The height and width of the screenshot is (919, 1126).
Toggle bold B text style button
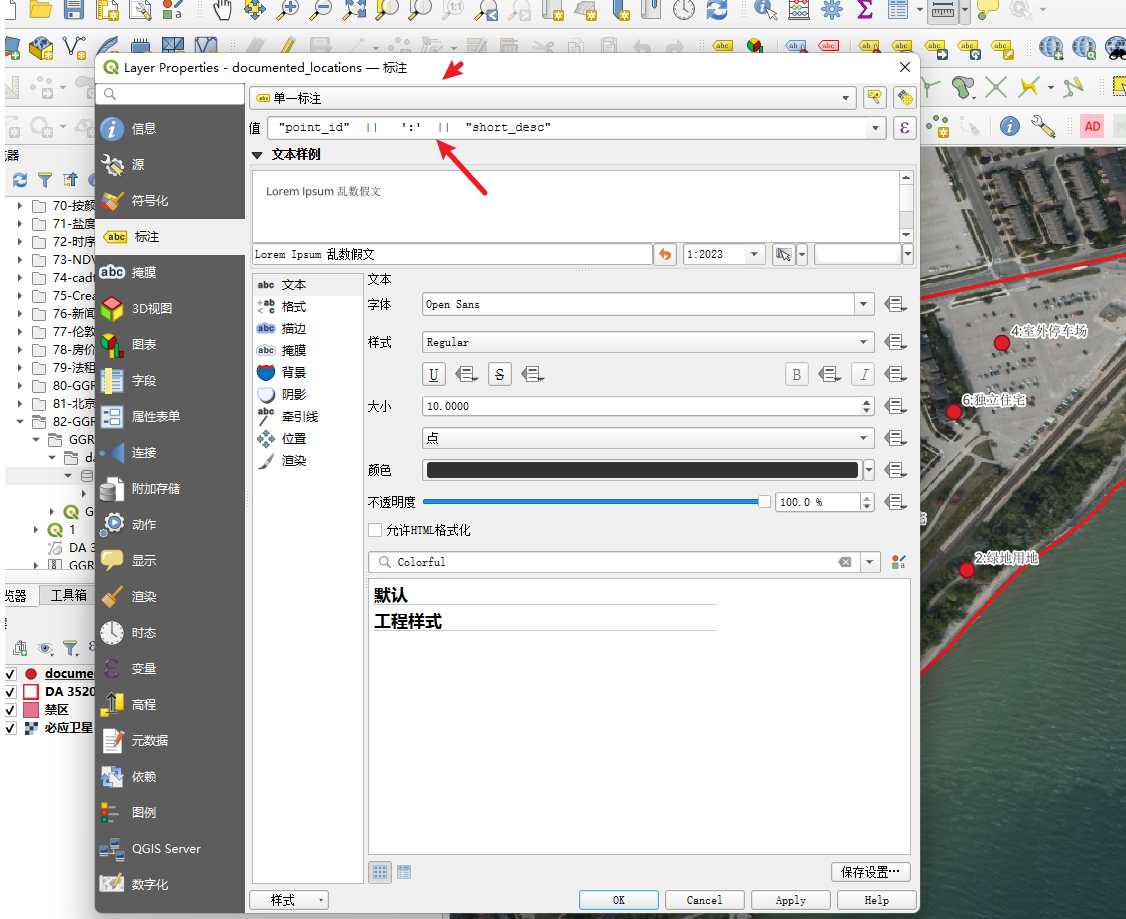796,374
